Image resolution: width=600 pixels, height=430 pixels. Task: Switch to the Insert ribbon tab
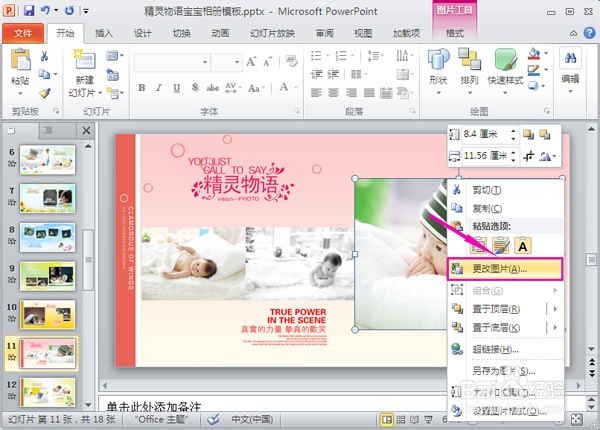click(x=104, y=33)
